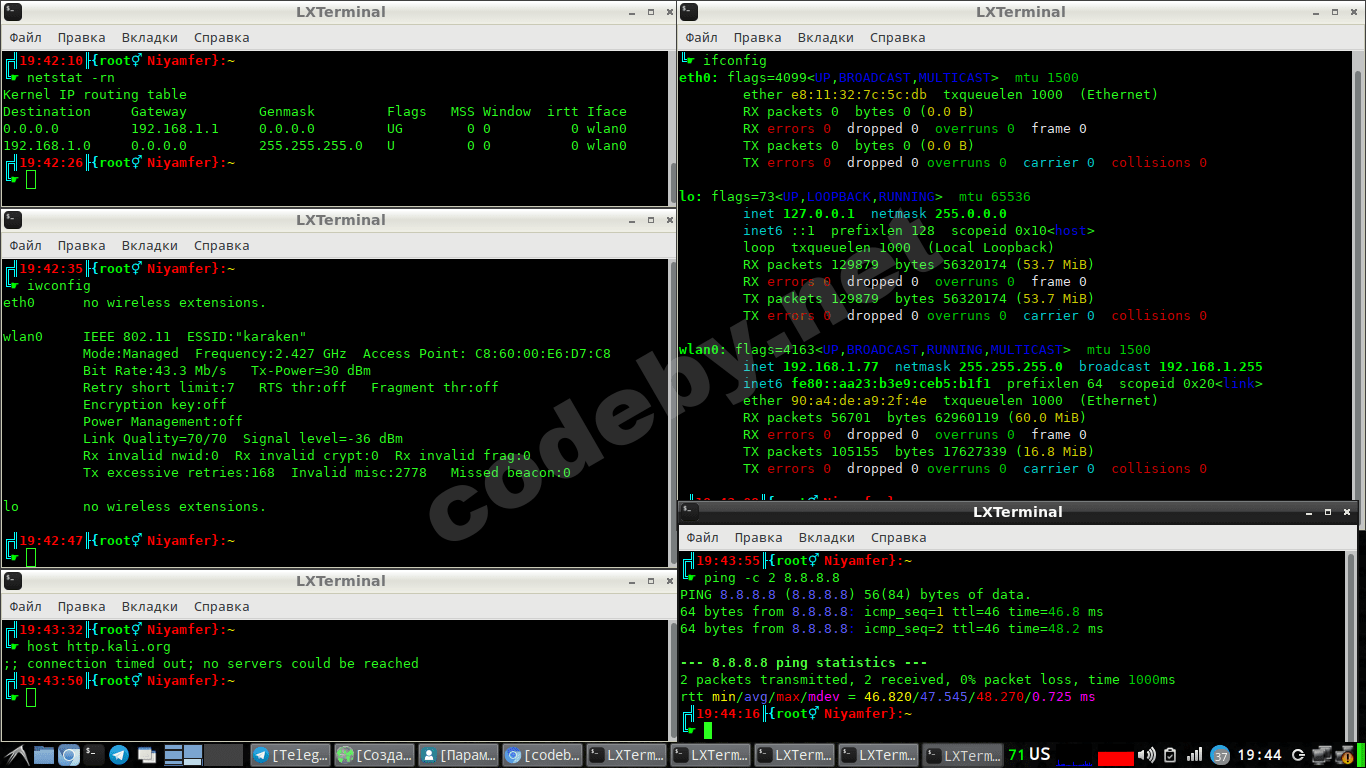Open a new terminal from the taskbar launcher

tap(93, 755)
